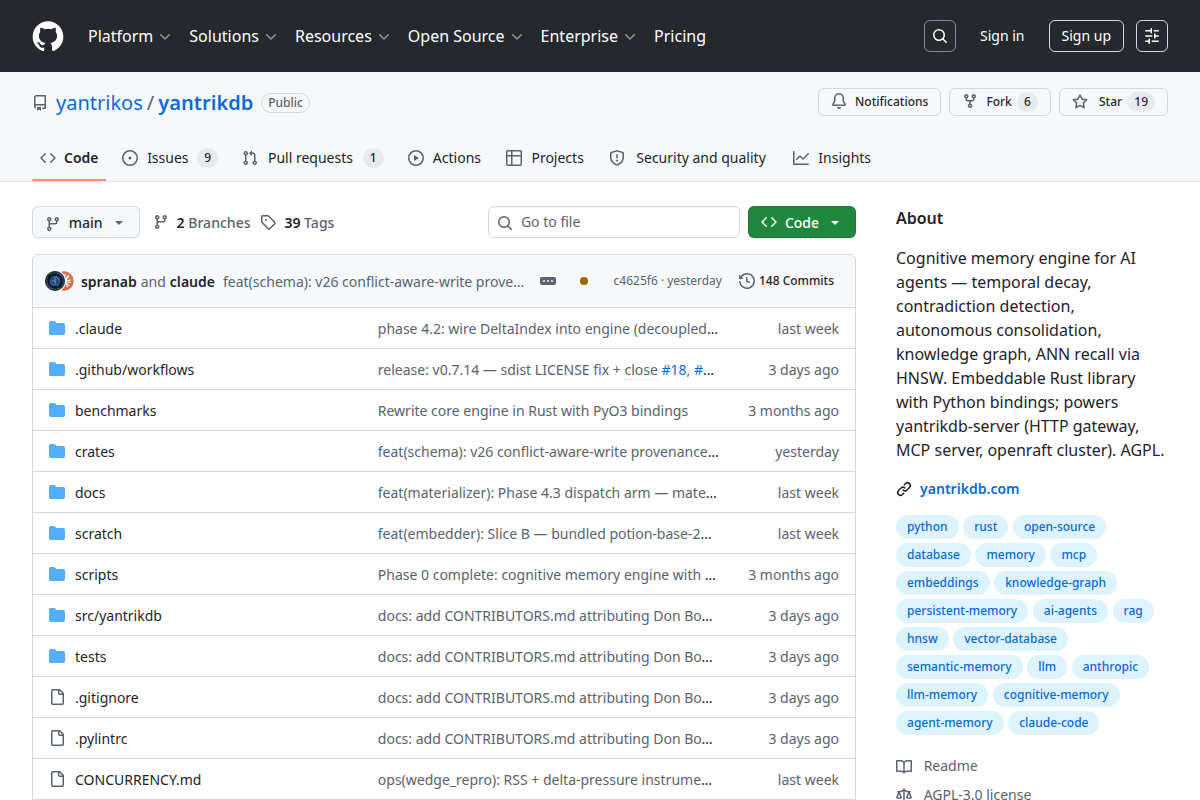
Task: Click the Security shield icon
Action: click(x=617, y=158)
